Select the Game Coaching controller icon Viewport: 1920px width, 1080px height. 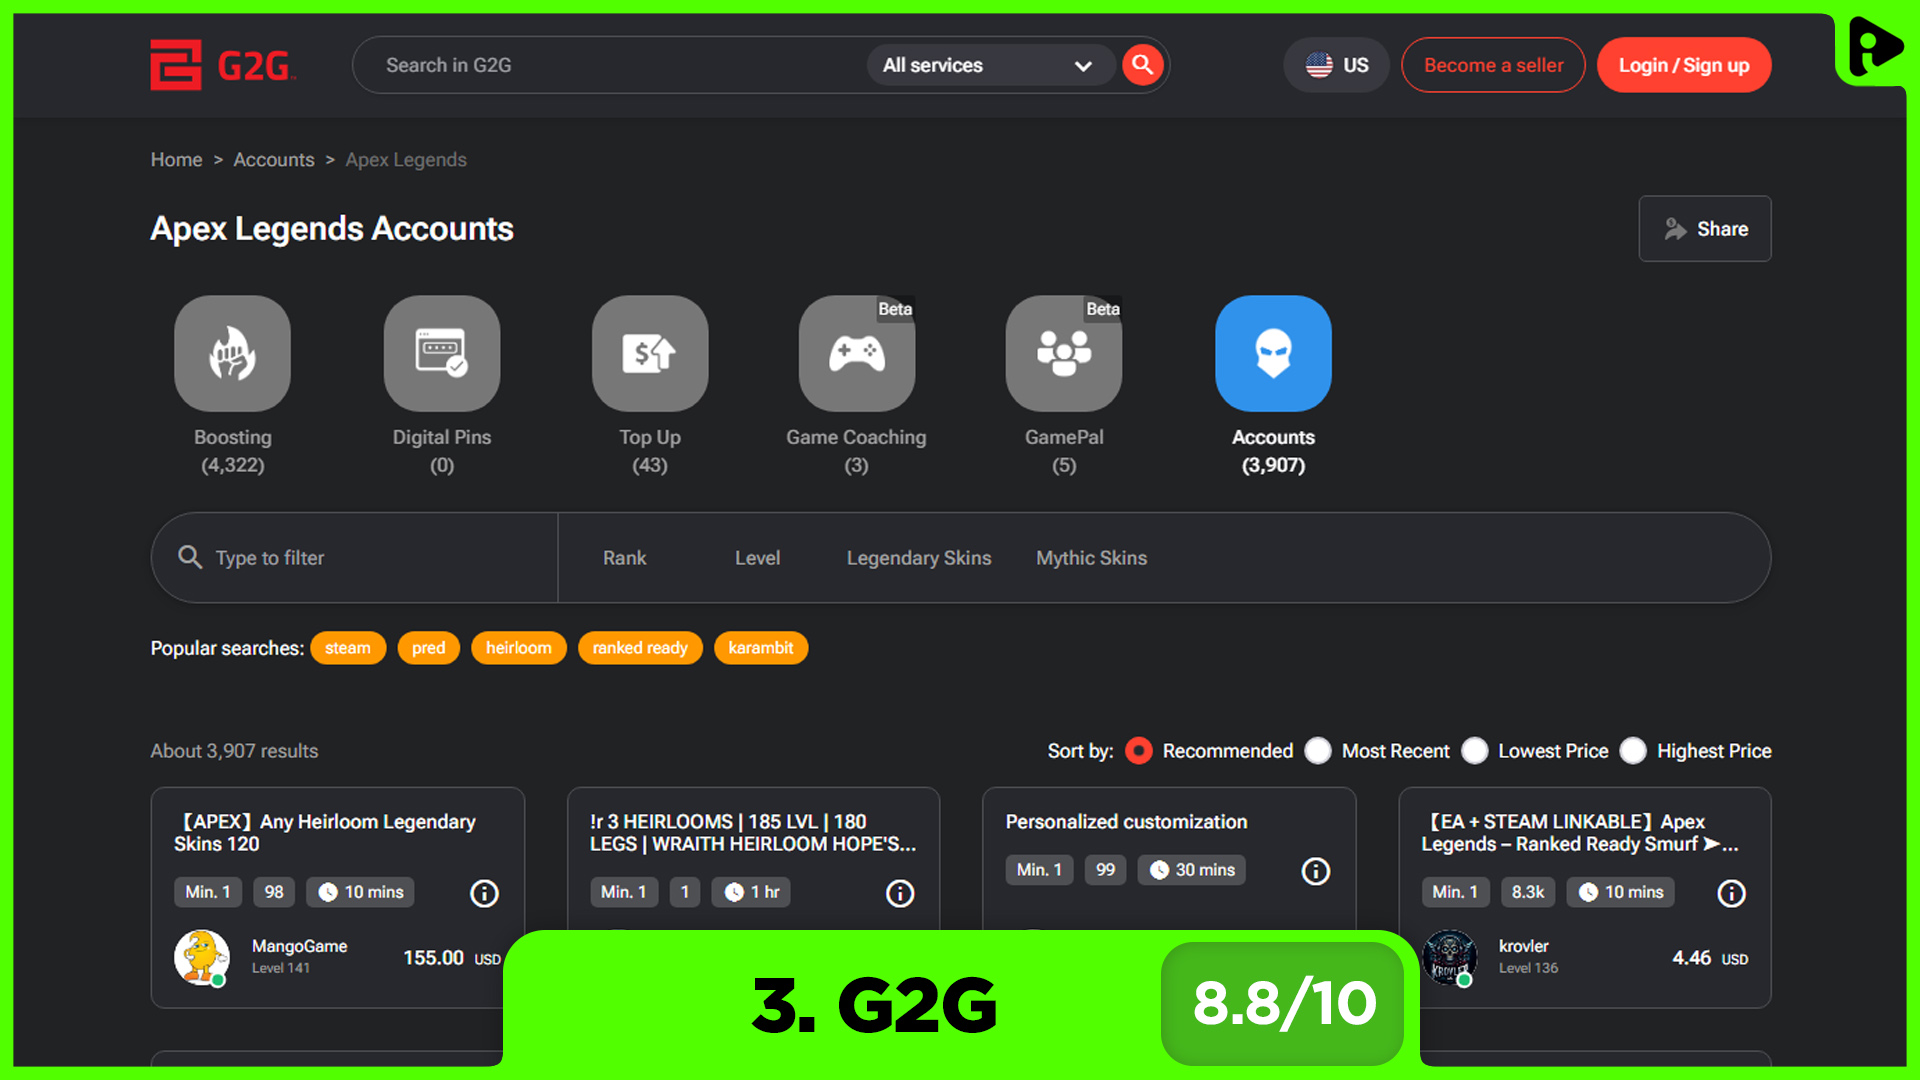point(856,353)
